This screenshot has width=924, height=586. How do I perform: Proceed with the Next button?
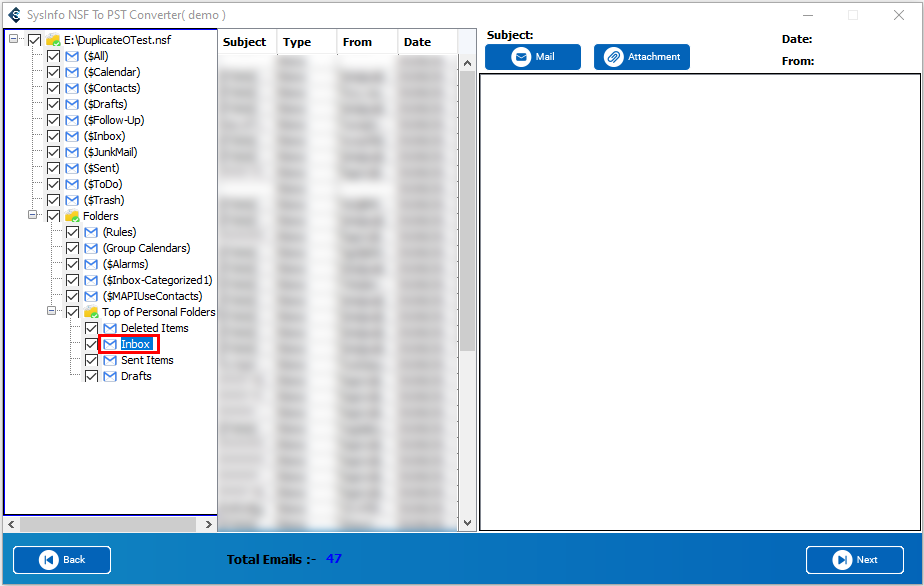pyautogui.click(x=854, y=559)
